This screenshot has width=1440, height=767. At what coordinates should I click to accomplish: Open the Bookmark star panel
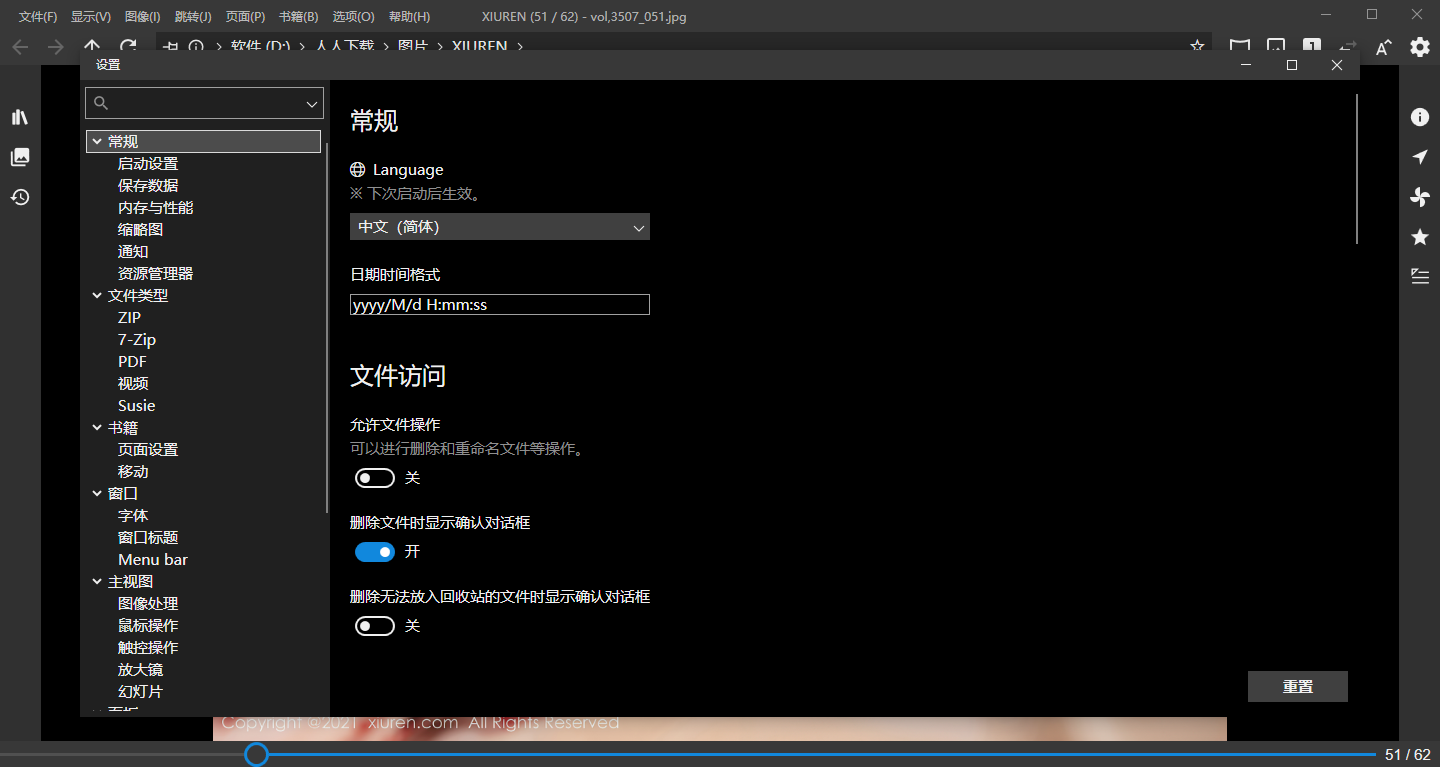(x=1419, y=237)
